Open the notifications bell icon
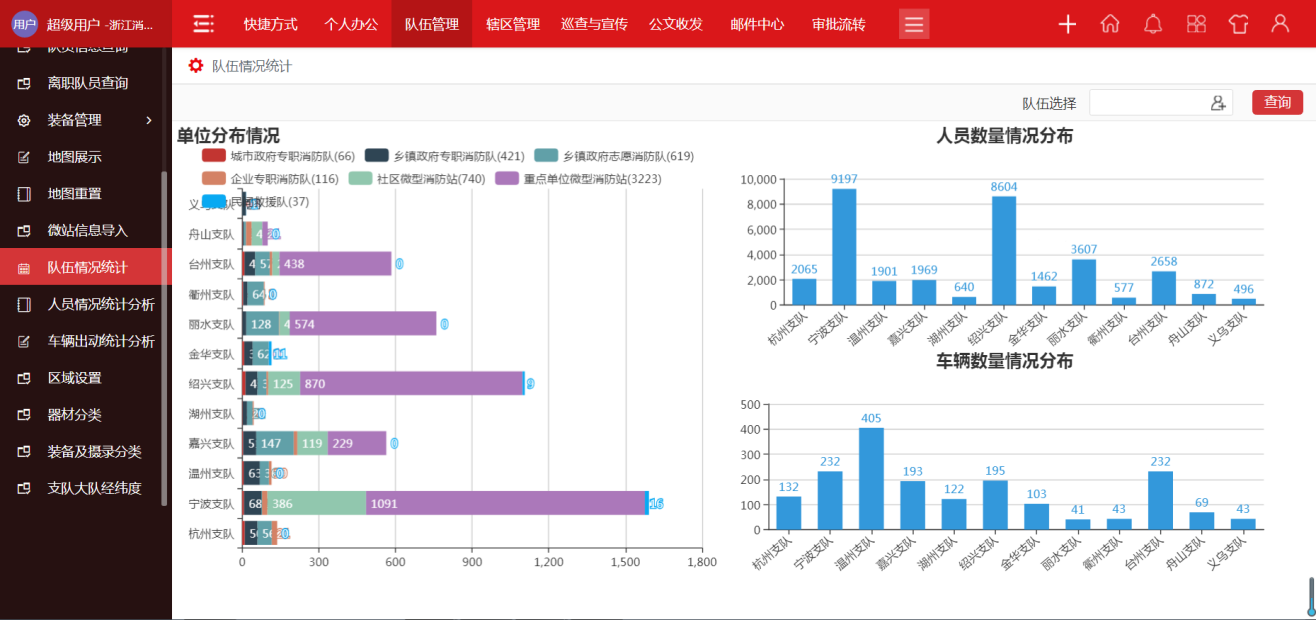 pos(1153,24)
